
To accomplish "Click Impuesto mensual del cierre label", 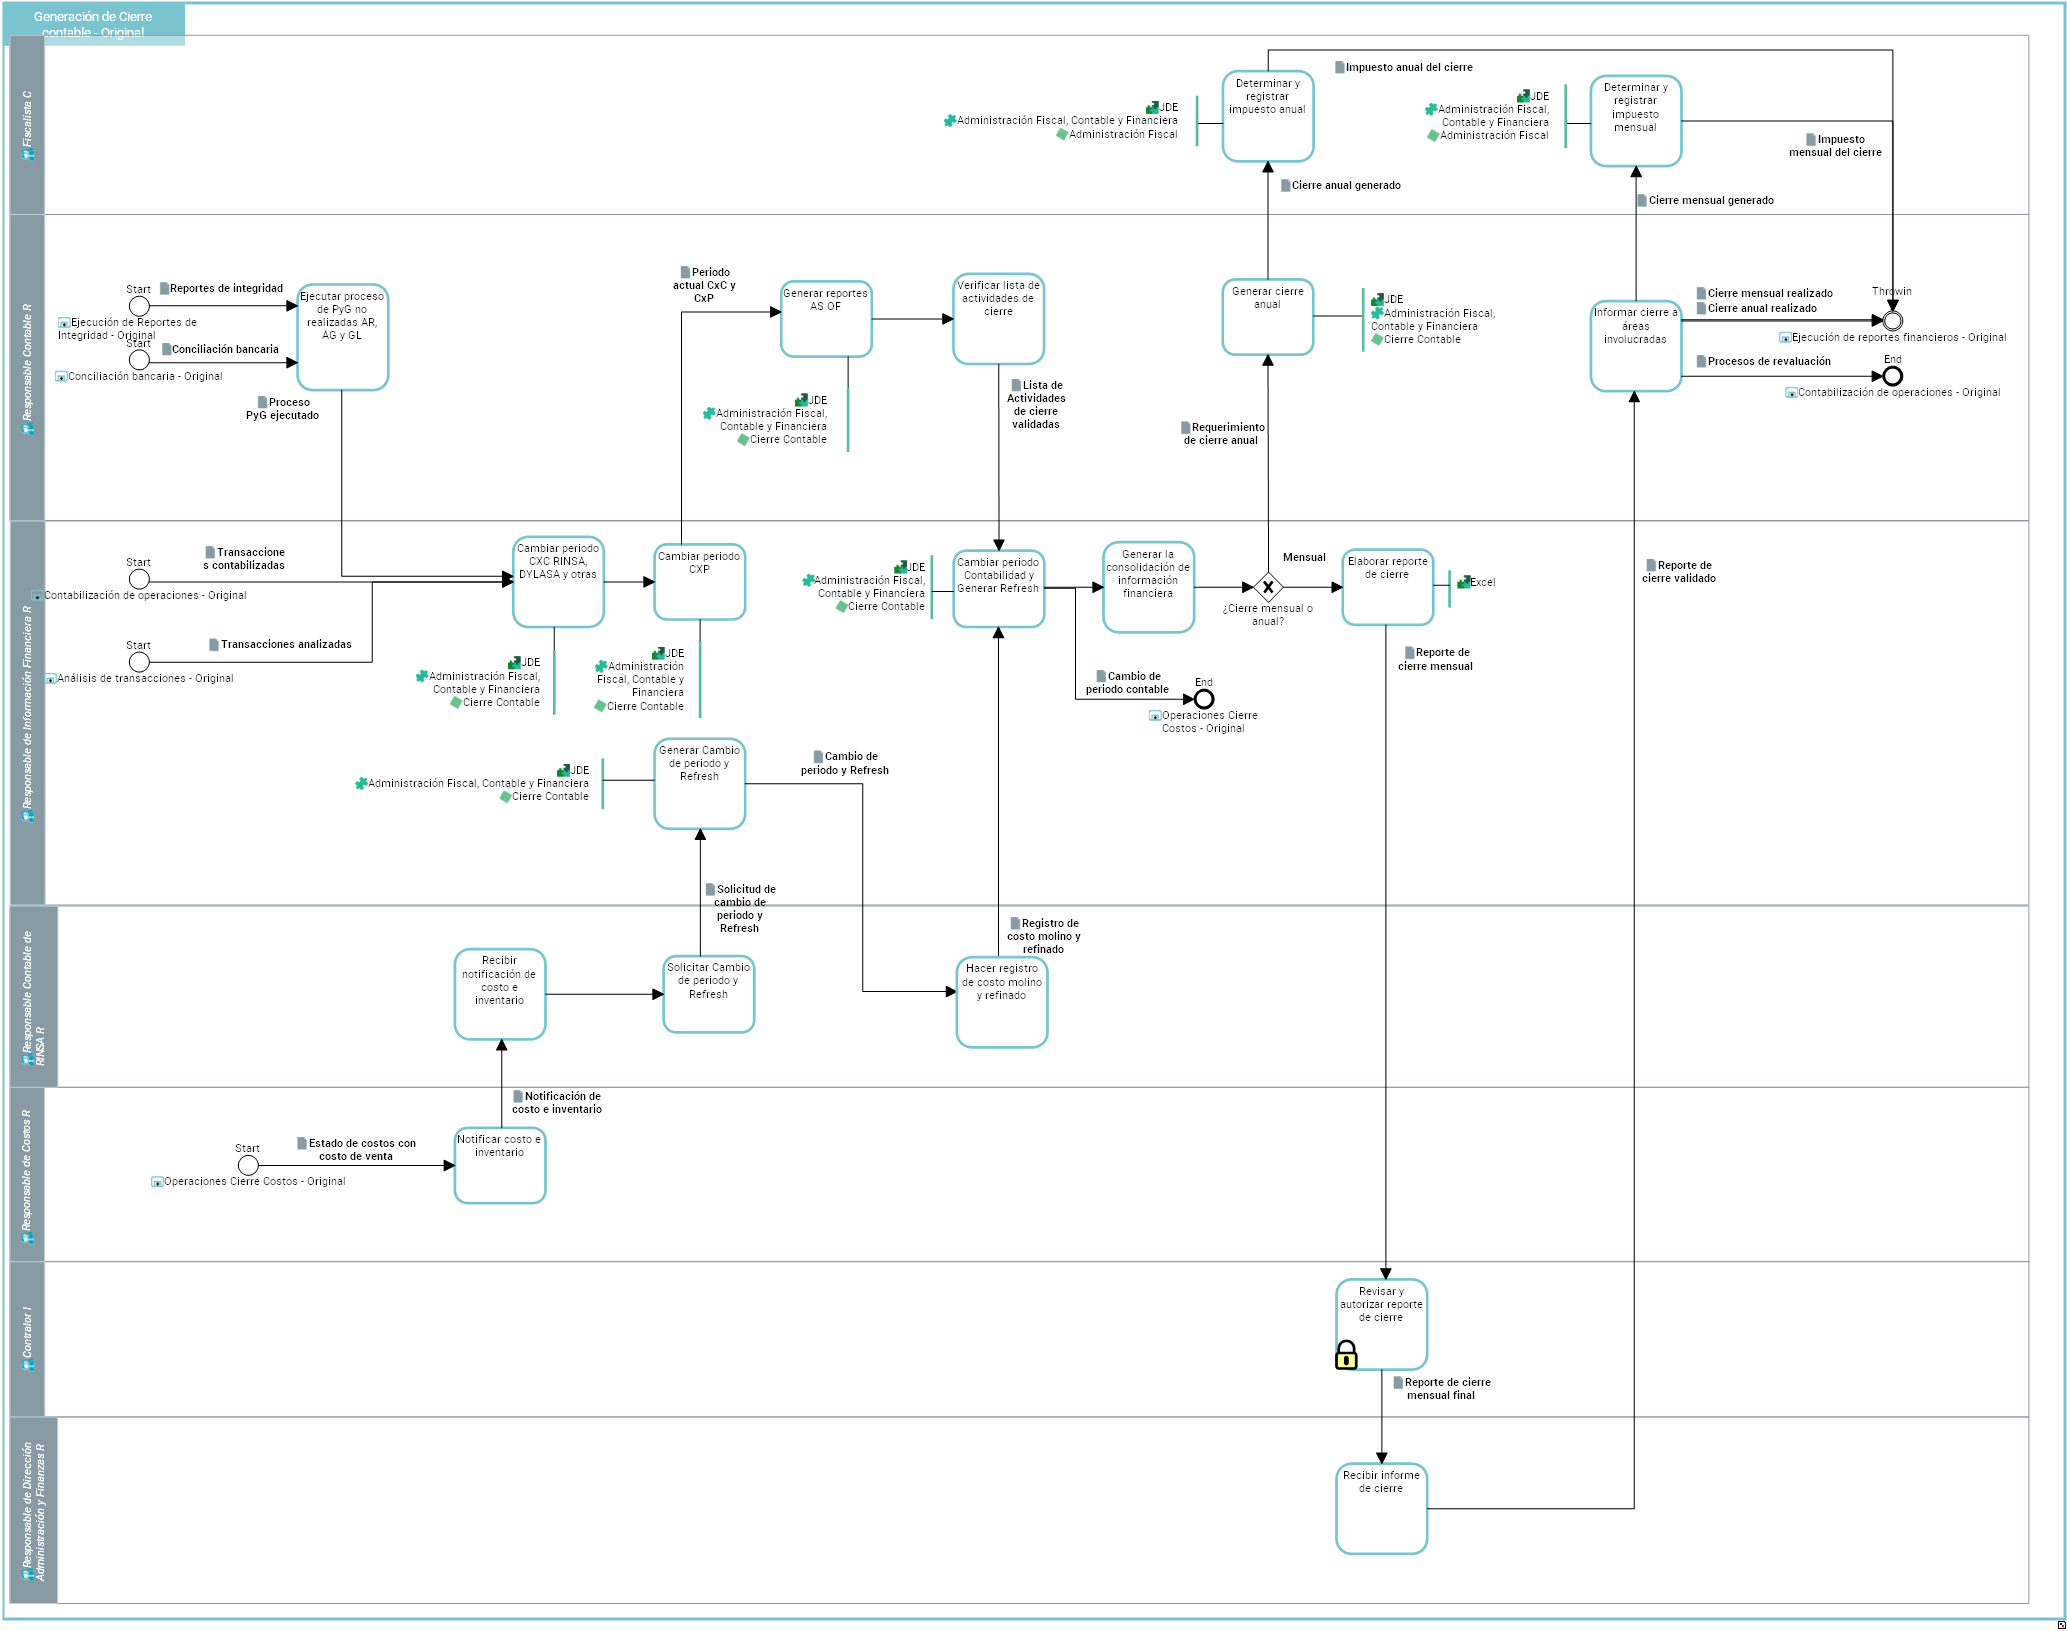I will pyautogui.click(x=1835, y=146).
